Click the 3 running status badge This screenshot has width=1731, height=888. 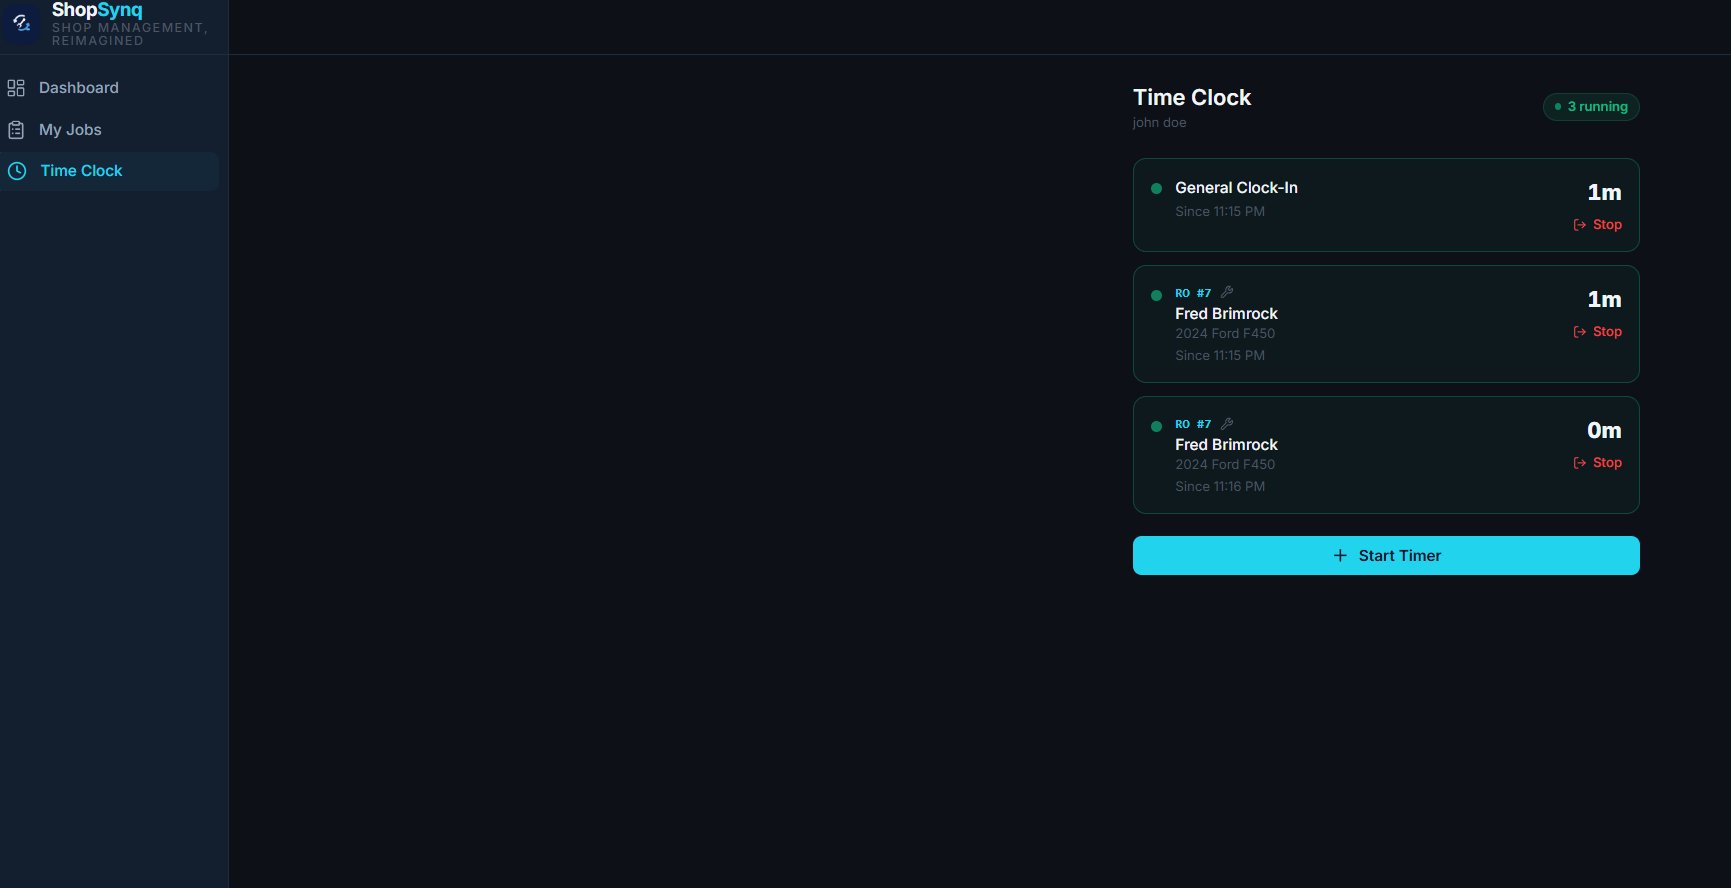1591,107
